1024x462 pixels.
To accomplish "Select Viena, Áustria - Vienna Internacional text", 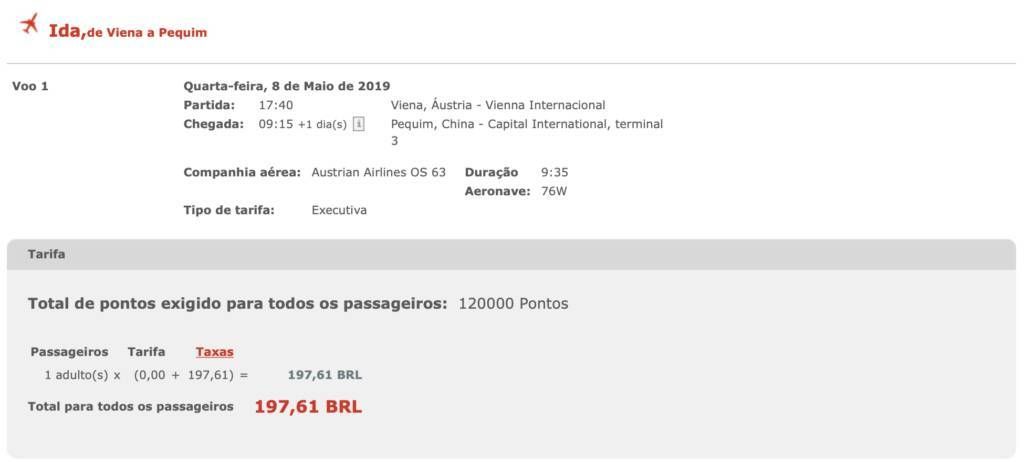I will coord(498,105).
